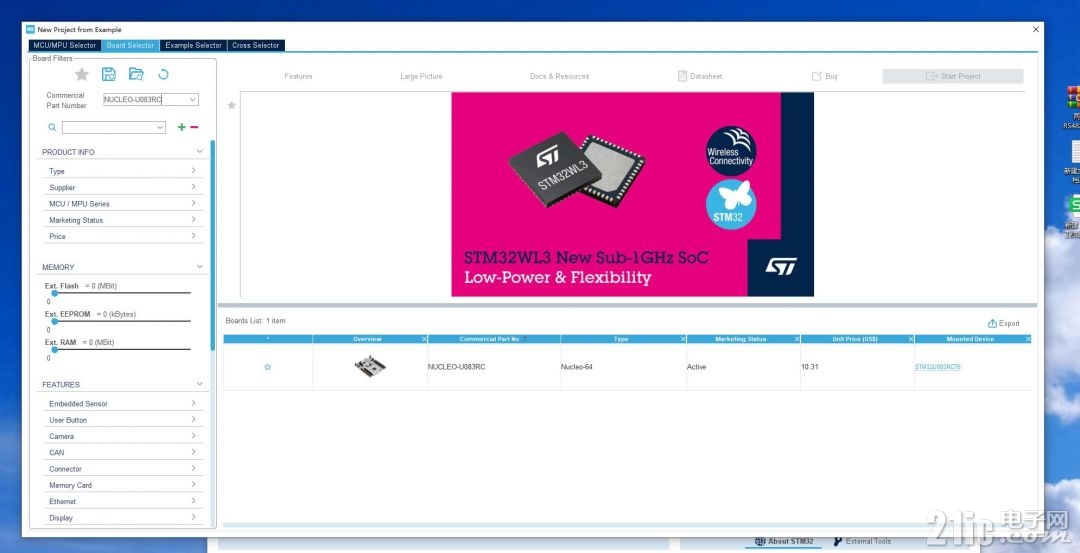Click the magnifier search icon in filters
Image resolution: width=1080 pixels, height=553 pixels.
click(52, 127)
